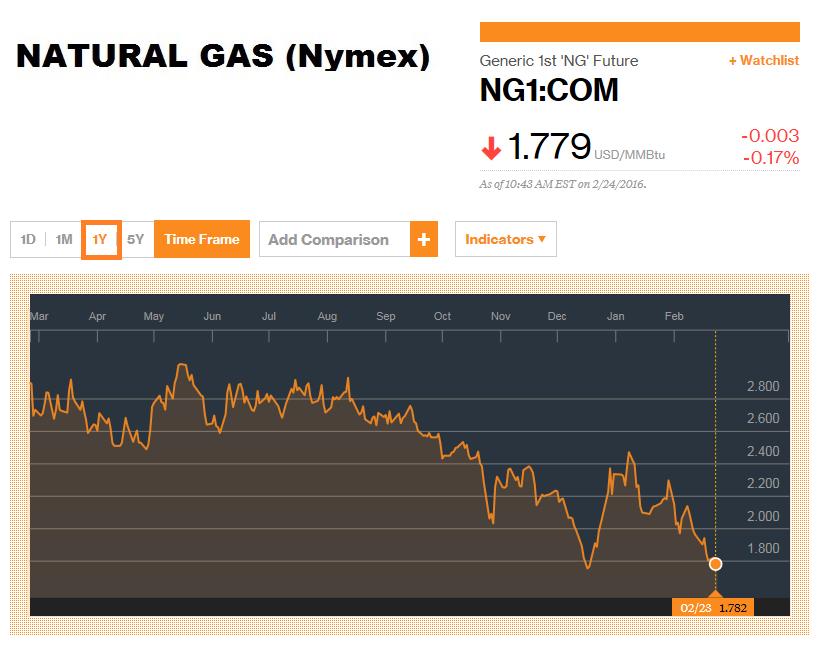Image resolution: width=820 pixels, height=648 pixels.
Task: Click the Sep label on timeline axis
Action: [386, 316]
